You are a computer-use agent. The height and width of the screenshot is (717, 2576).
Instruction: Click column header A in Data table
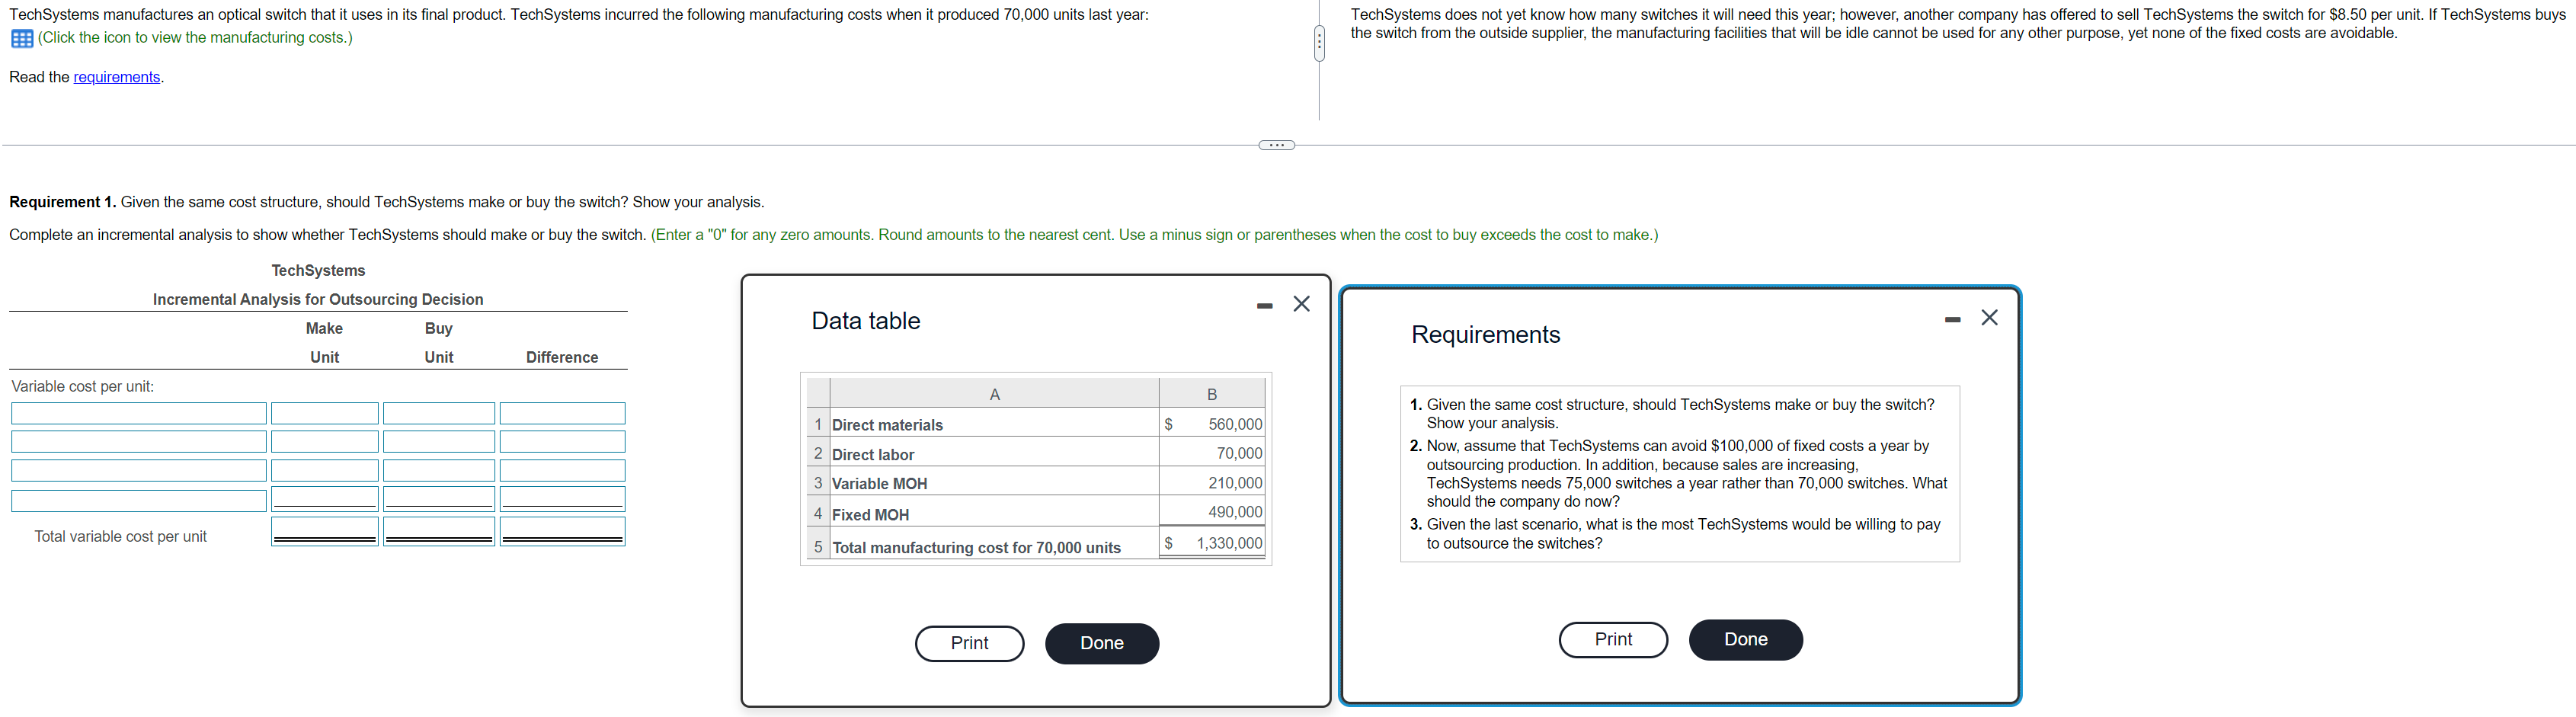click(x=994, y=394)
